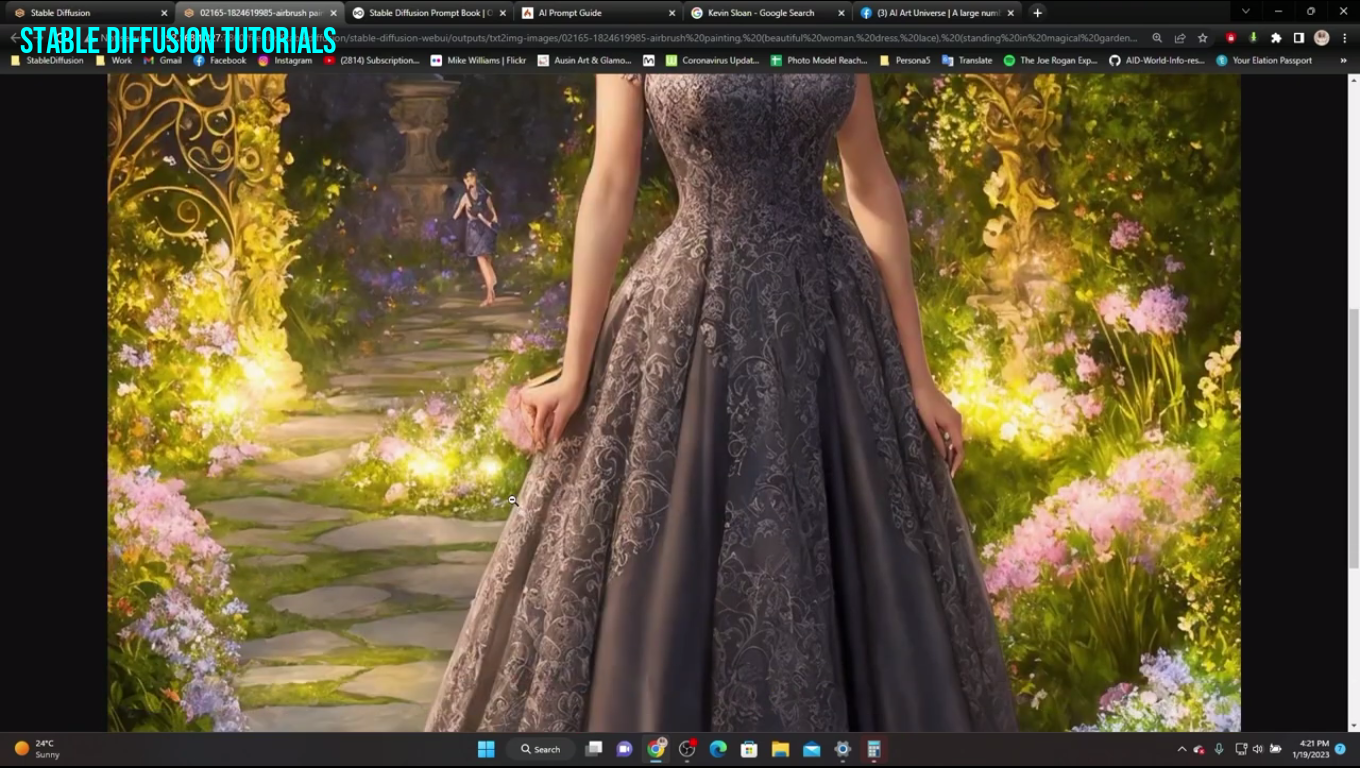Open the Calculator app from the taskbar
1360x768 pixels.
[x=873, y=749]
